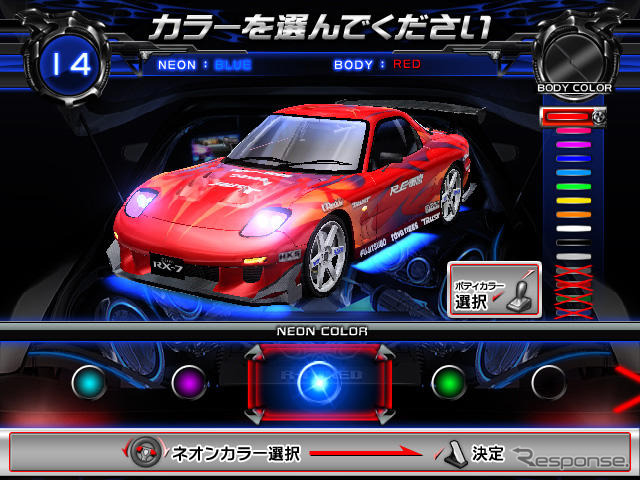640x480 pixels.
Task: Click the NEON COLOR section header
Action: pyautogui.click(x=322, y=331)
